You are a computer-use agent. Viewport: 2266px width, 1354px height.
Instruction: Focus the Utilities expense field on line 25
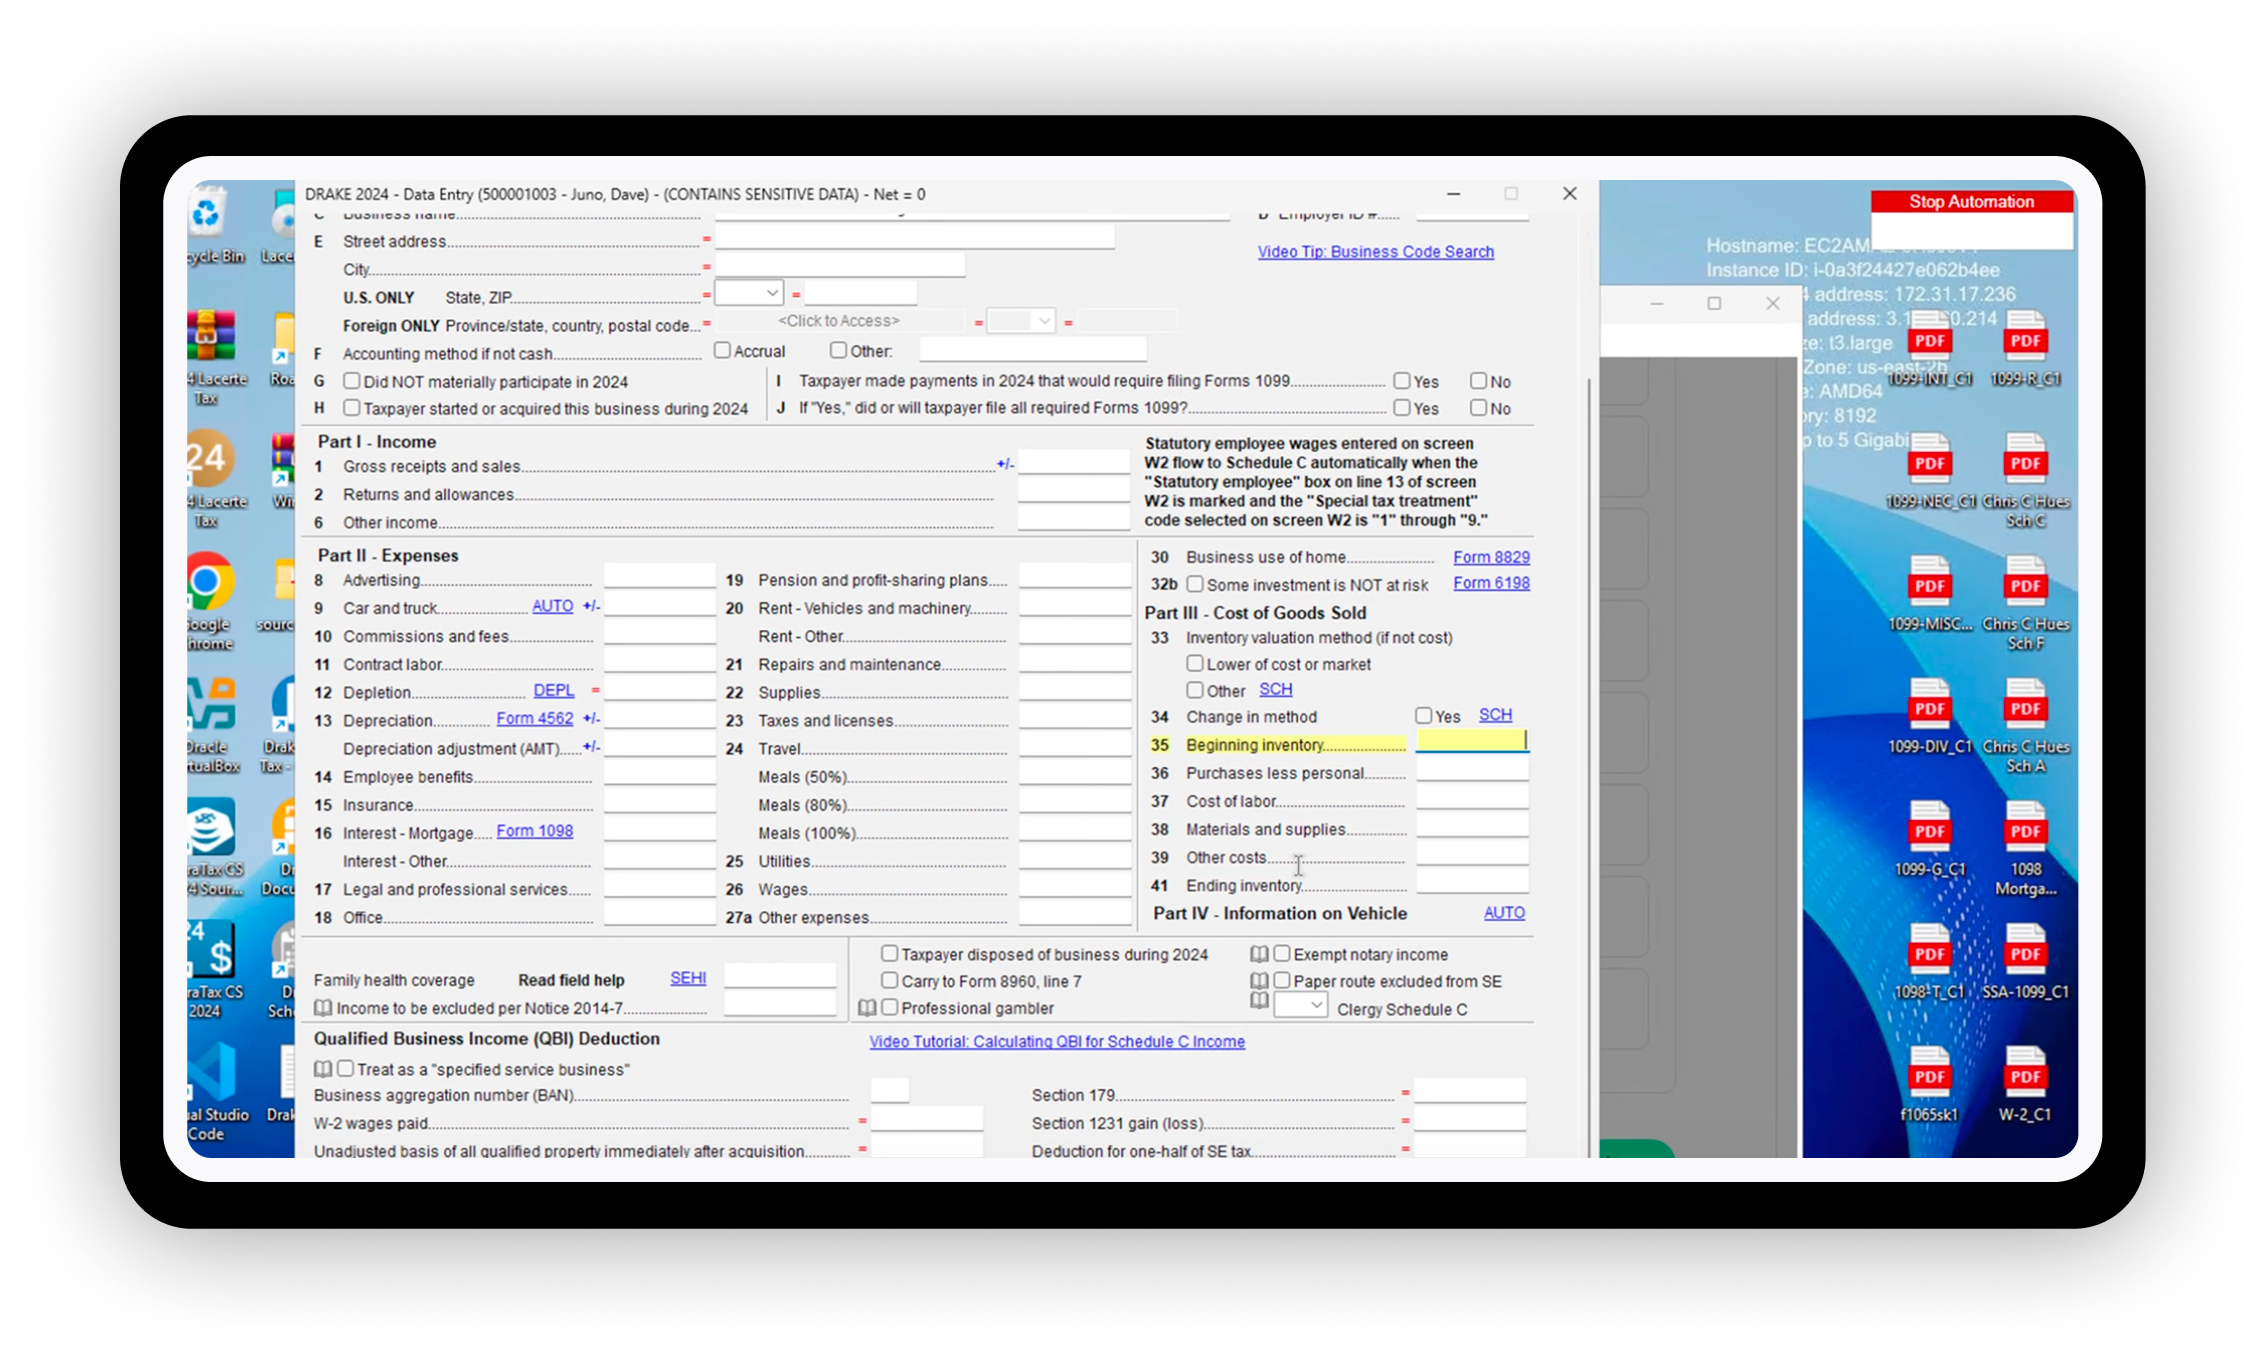(1075, 858)
